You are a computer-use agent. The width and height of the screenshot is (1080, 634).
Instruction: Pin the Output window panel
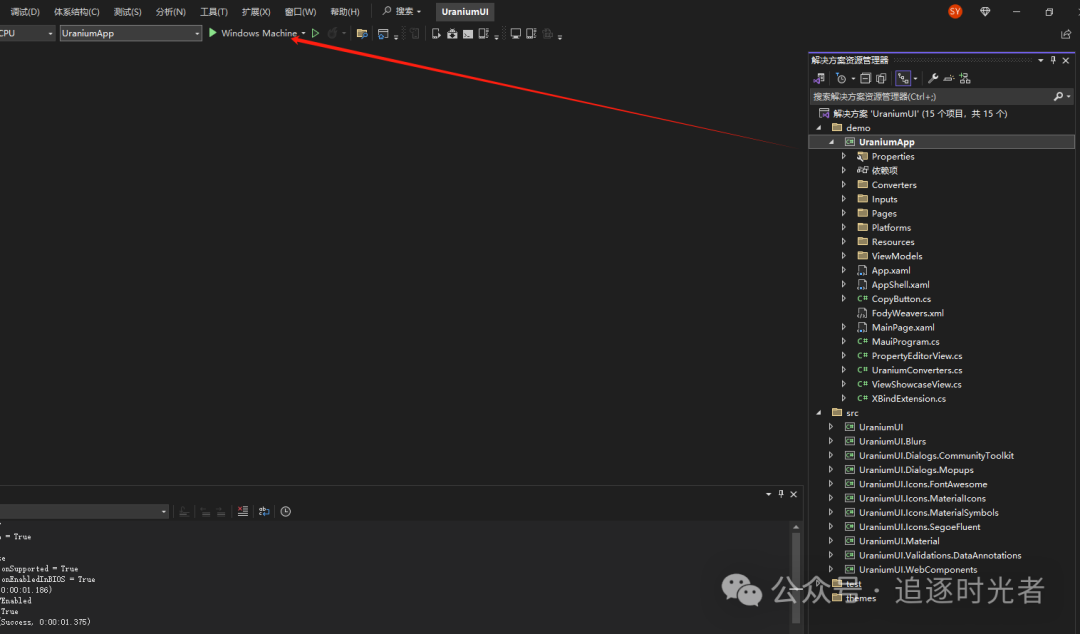tap(781, 493)
